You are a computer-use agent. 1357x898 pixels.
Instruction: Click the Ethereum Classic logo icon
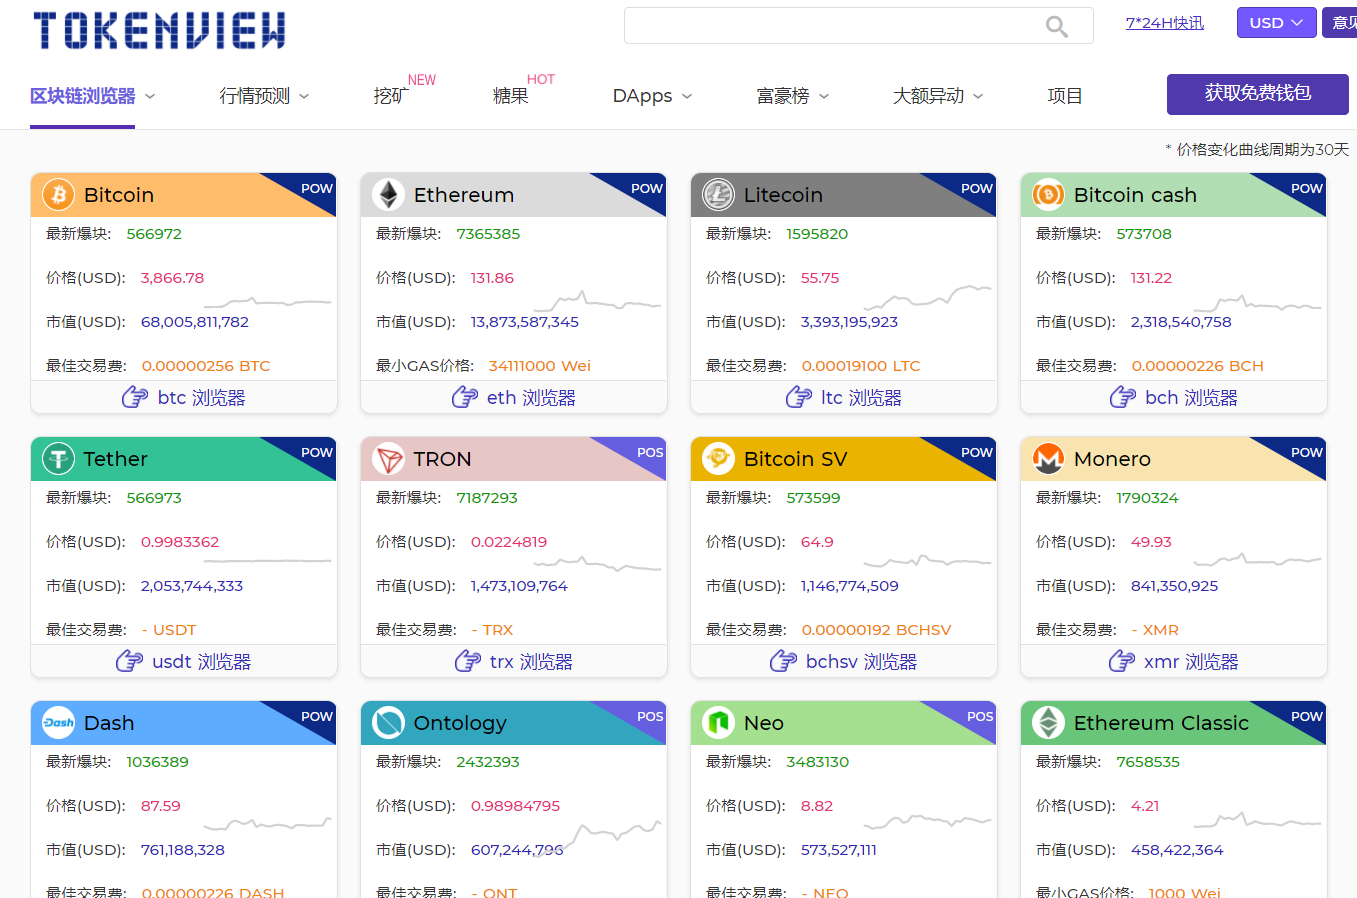tap(1048, 722)
